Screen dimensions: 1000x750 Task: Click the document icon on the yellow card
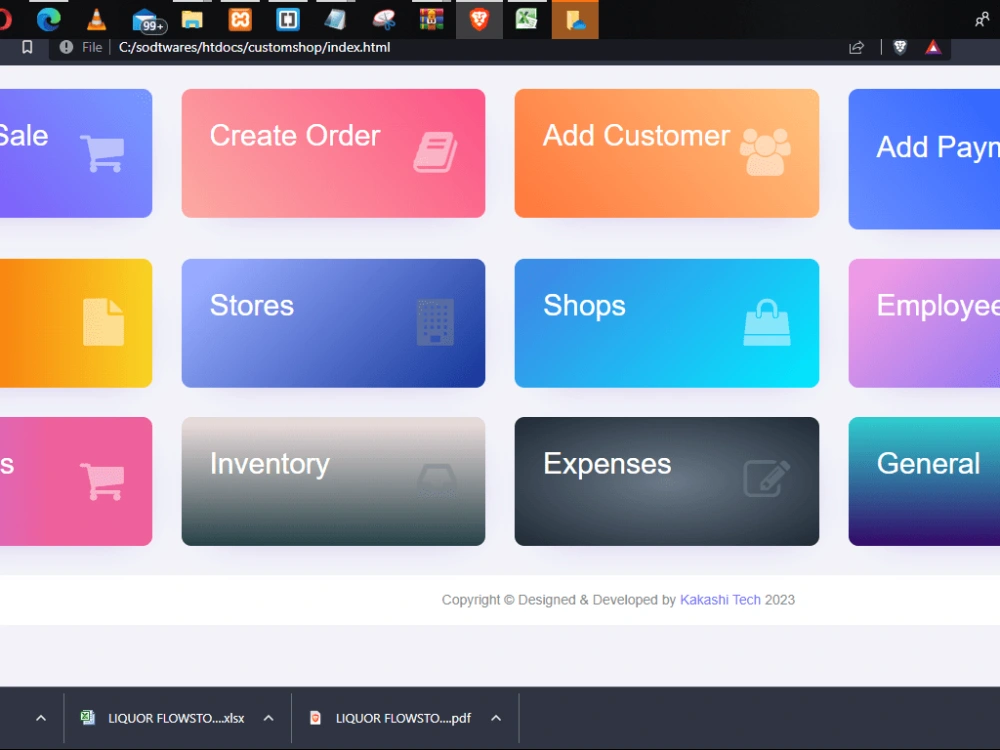(103, 322)
